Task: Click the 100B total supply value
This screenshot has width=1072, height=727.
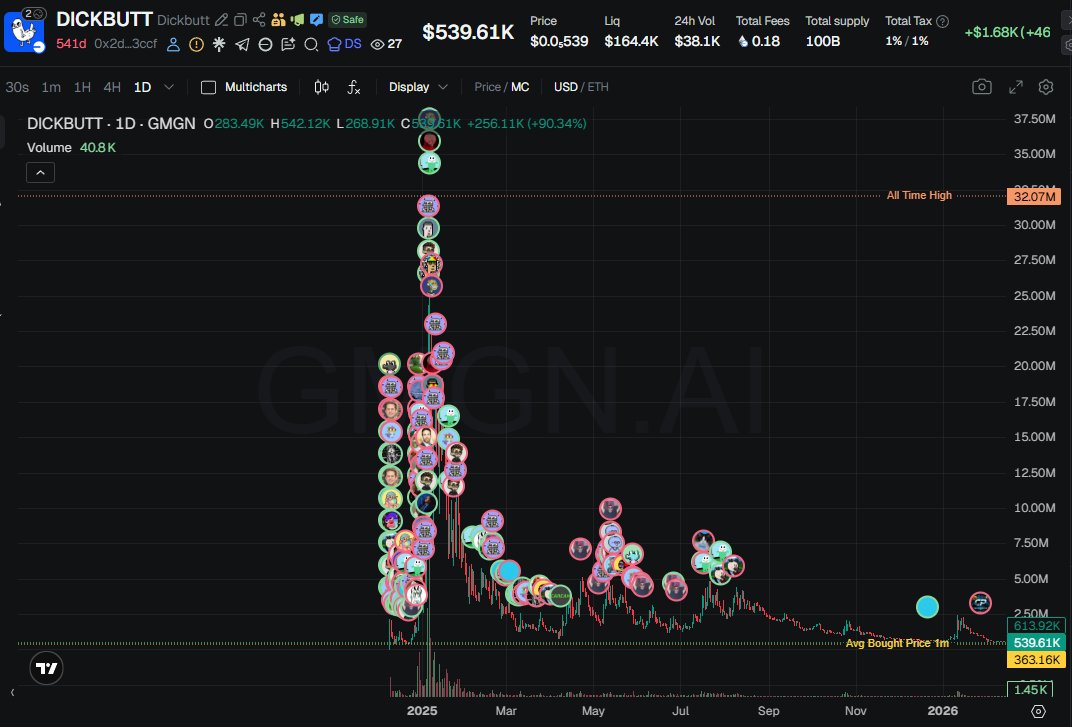Action: coord(822,41)
